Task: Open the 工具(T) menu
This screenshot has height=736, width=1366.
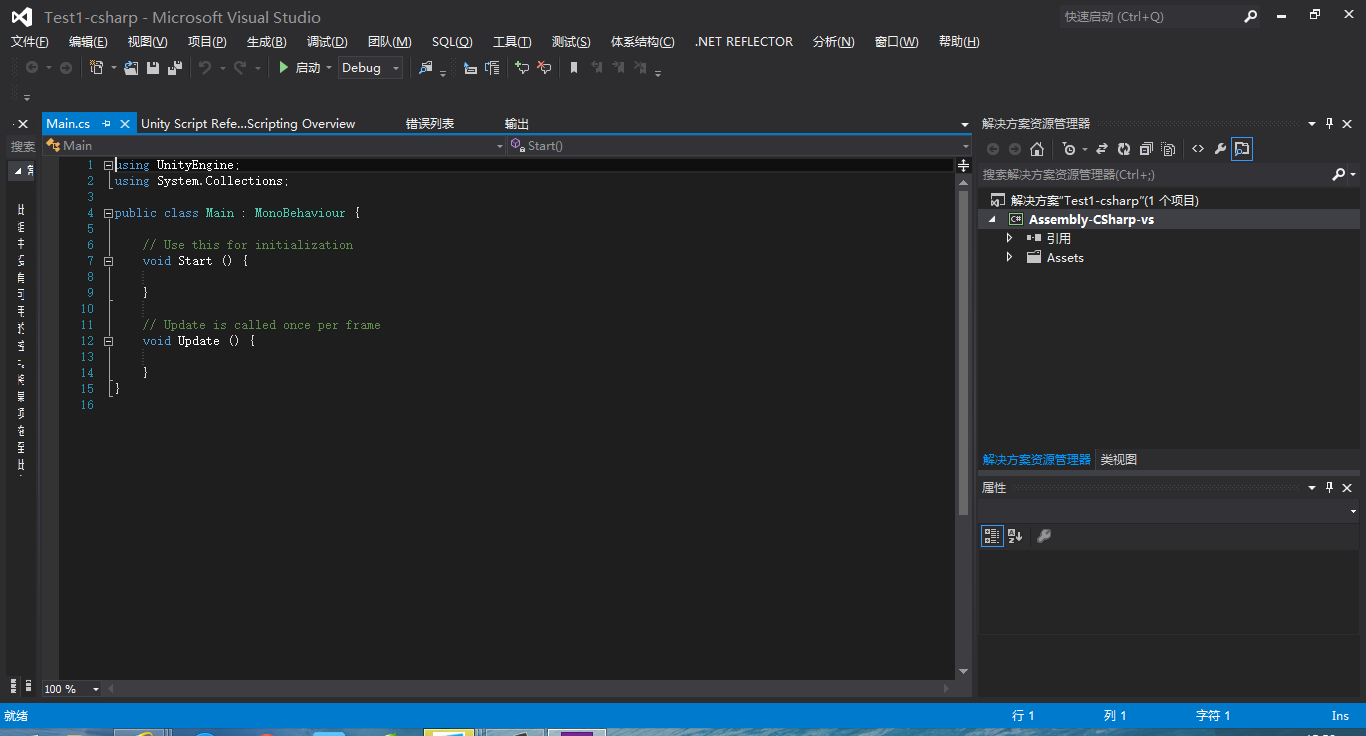Action: 512,42
